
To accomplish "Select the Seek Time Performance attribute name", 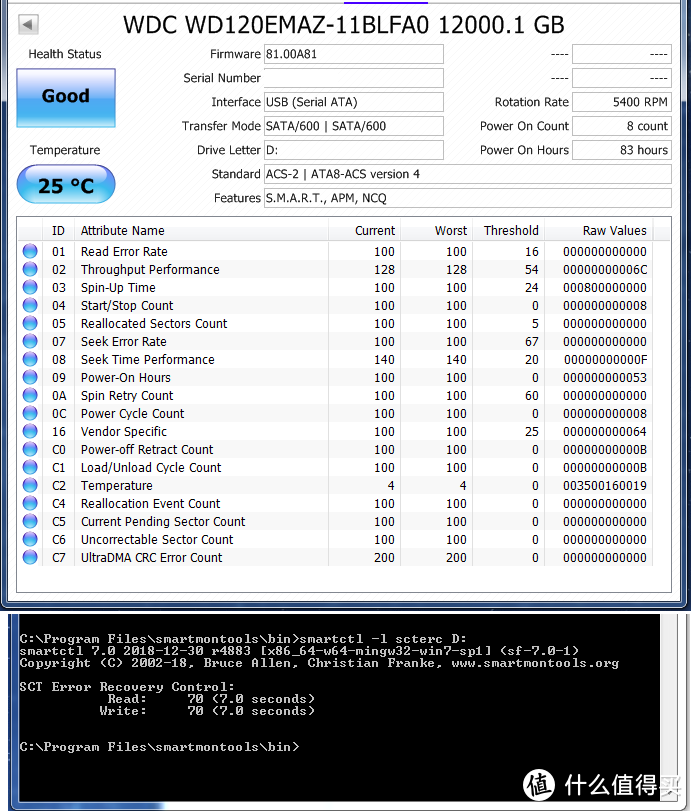I will click(148, 359).
